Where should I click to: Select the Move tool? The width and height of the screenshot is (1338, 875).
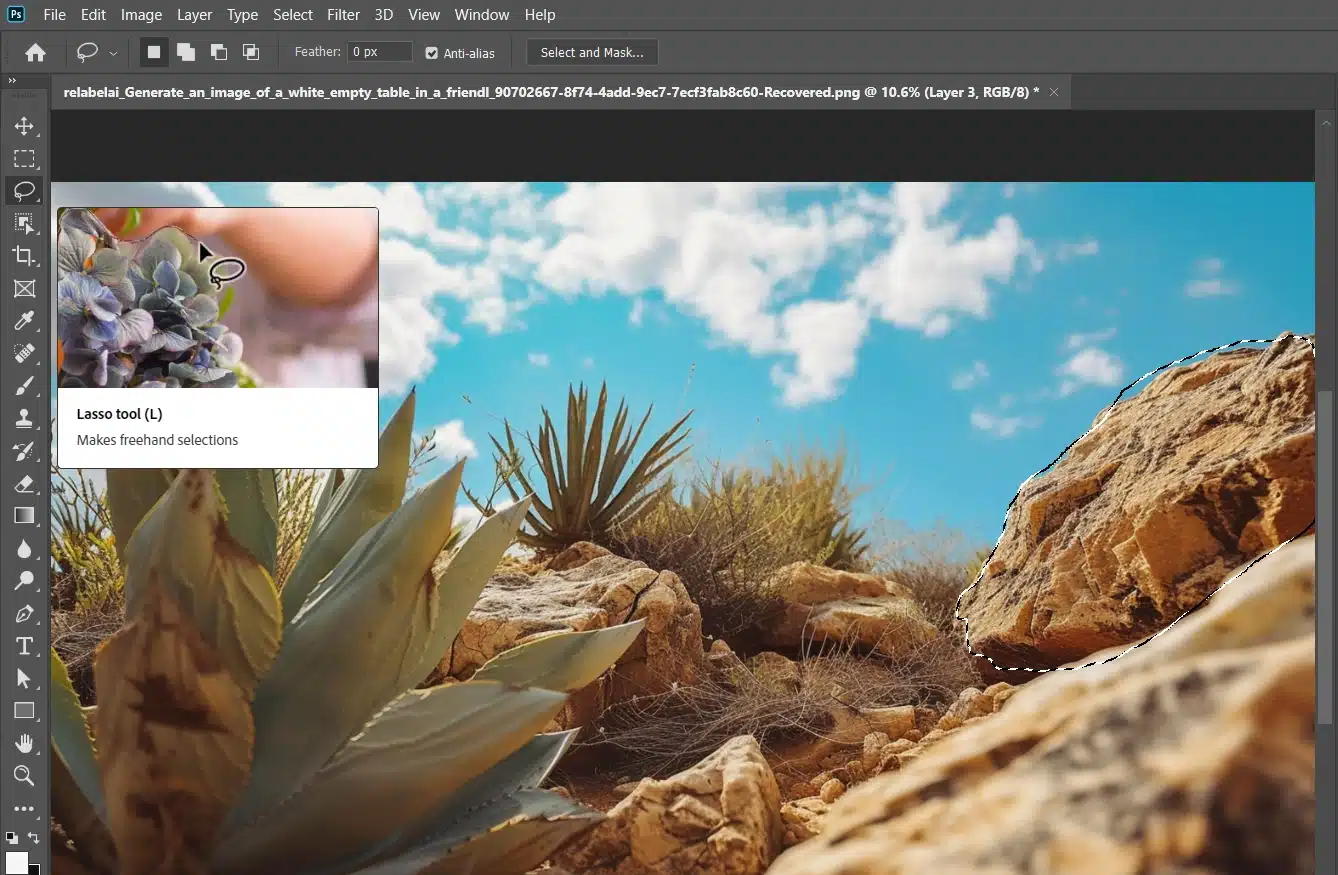(x=24, y=126)
